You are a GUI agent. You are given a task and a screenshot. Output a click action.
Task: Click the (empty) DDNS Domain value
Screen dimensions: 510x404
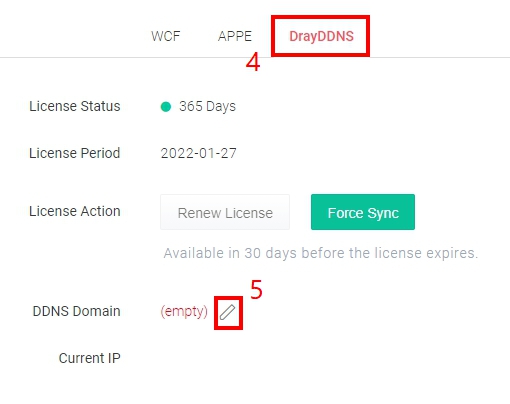(184, 311)
